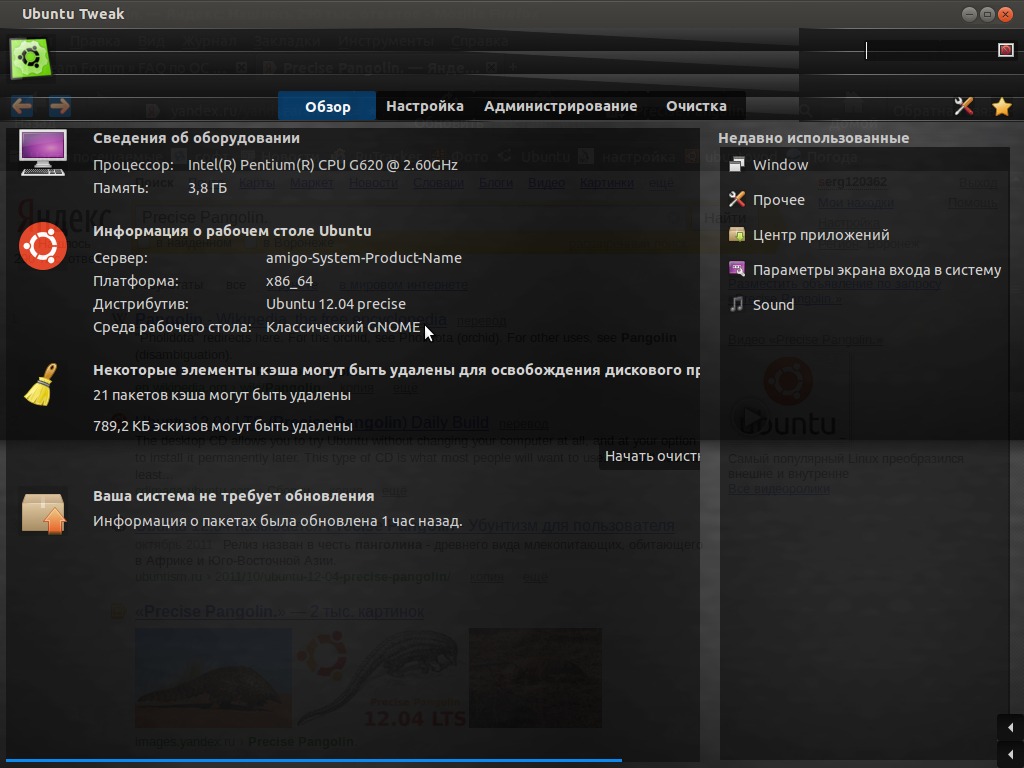The height and width of the screenshot is (768, 1024).
Task: Open the Очистка tab
Action: coord(696,106)
